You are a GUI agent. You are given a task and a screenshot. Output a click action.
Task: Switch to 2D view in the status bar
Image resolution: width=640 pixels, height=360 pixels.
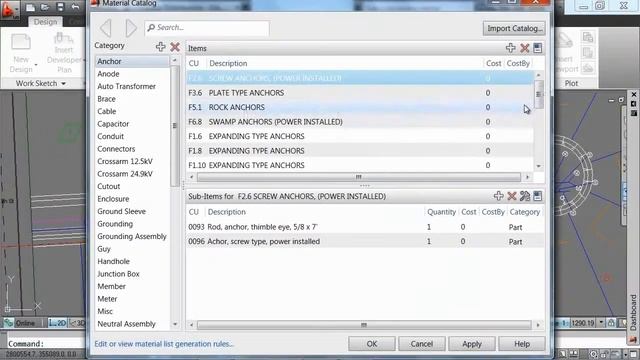[x=58, y=323]
